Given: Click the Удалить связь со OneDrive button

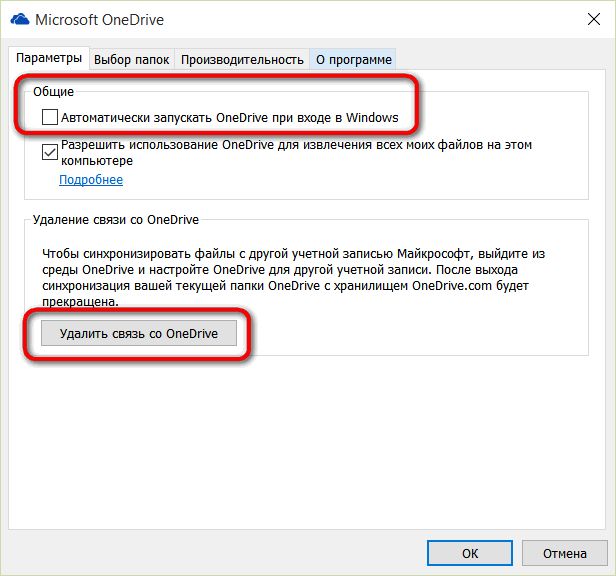Looking at the screenshot, I should point(139,333).
